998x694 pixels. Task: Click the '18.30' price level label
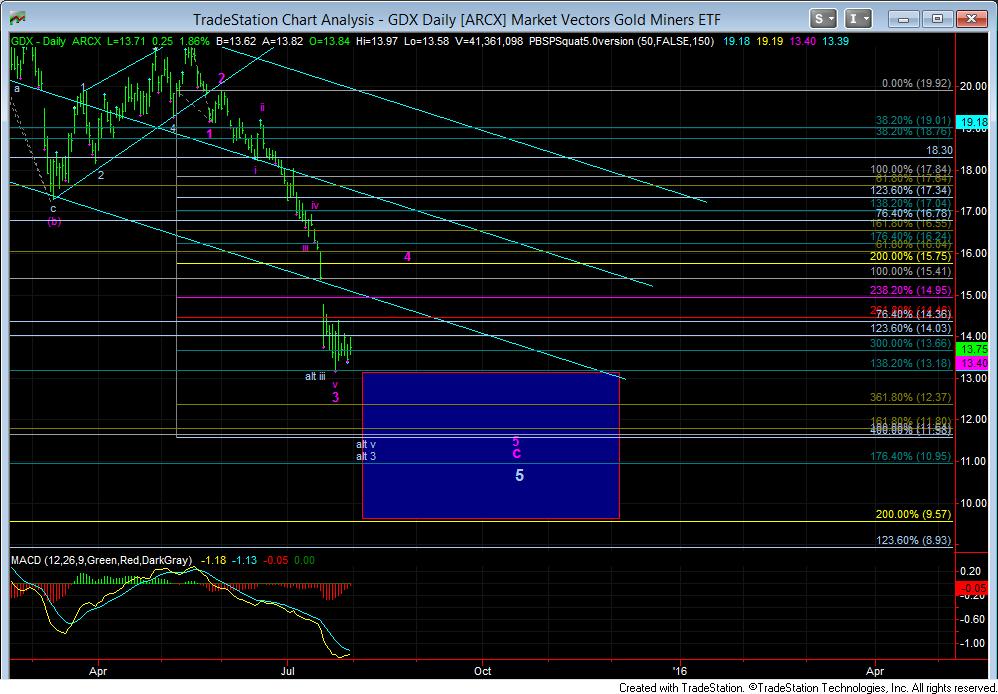pyautogui.click(x=939, y=150)
